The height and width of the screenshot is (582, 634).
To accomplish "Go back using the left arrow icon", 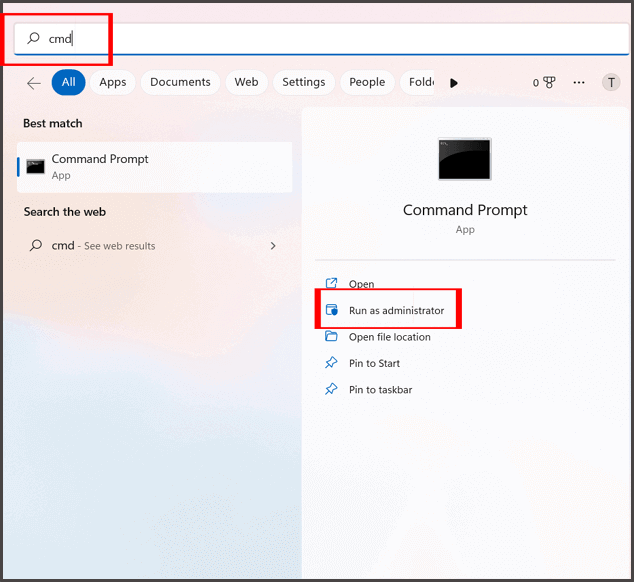I will [x=34, y=83].
